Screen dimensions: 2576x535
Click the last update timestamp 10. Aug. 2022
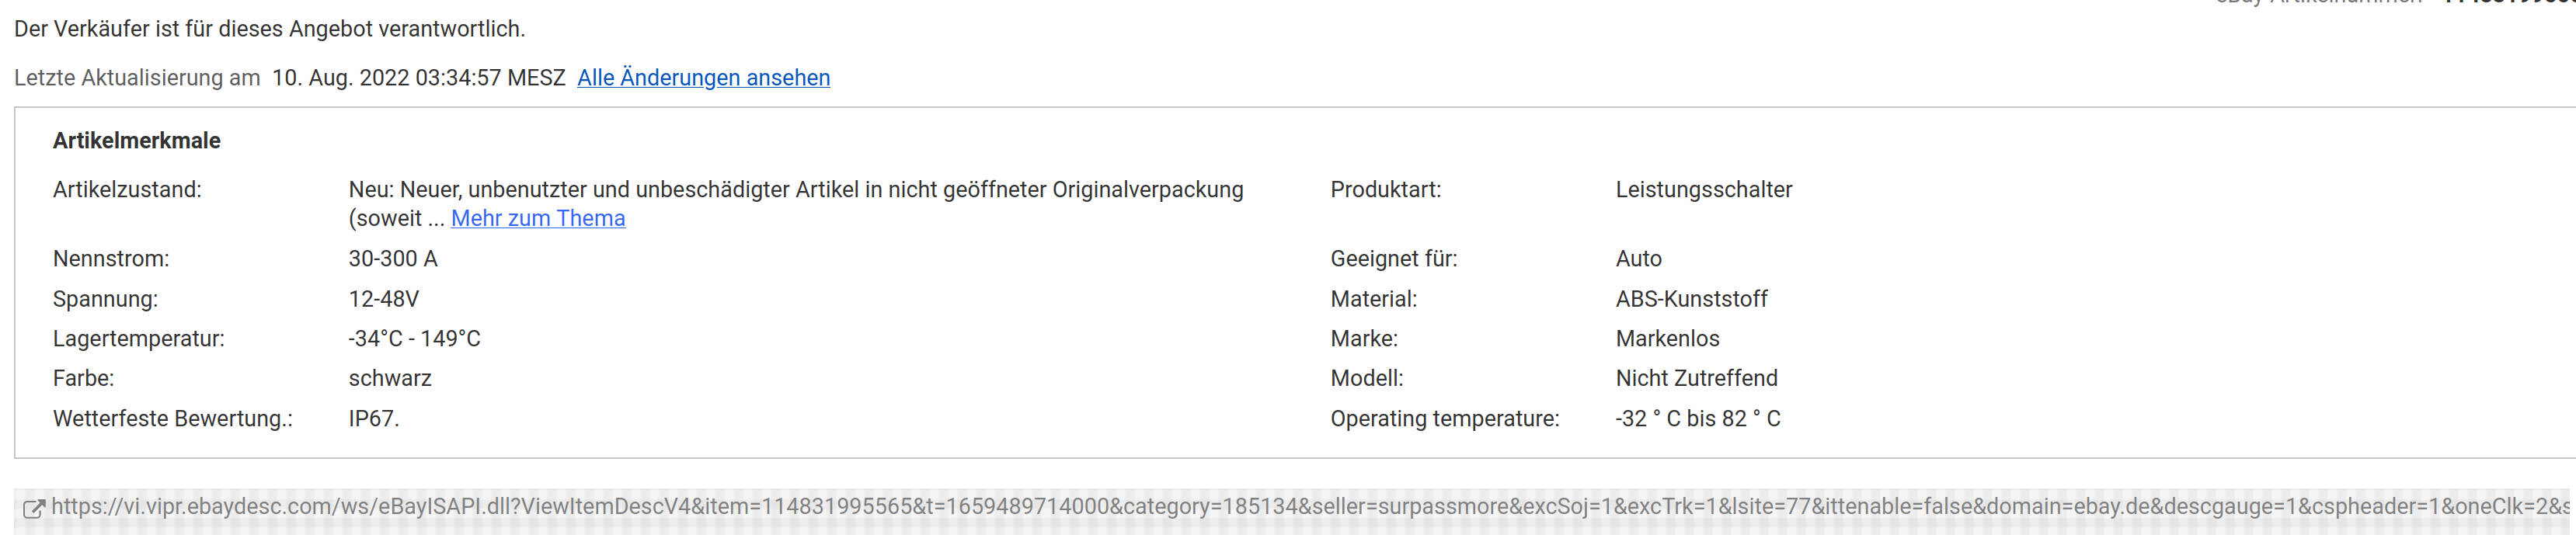(419, 78)
